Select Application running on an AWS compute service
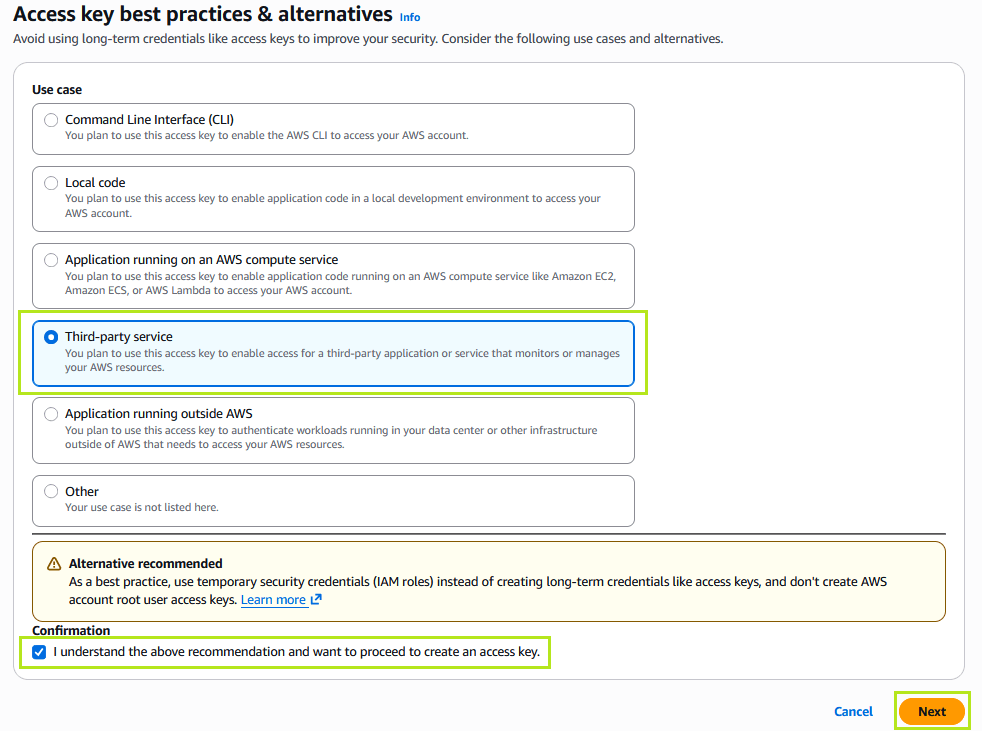This screenshot has height=731, width=982. [x=51, y=260]
